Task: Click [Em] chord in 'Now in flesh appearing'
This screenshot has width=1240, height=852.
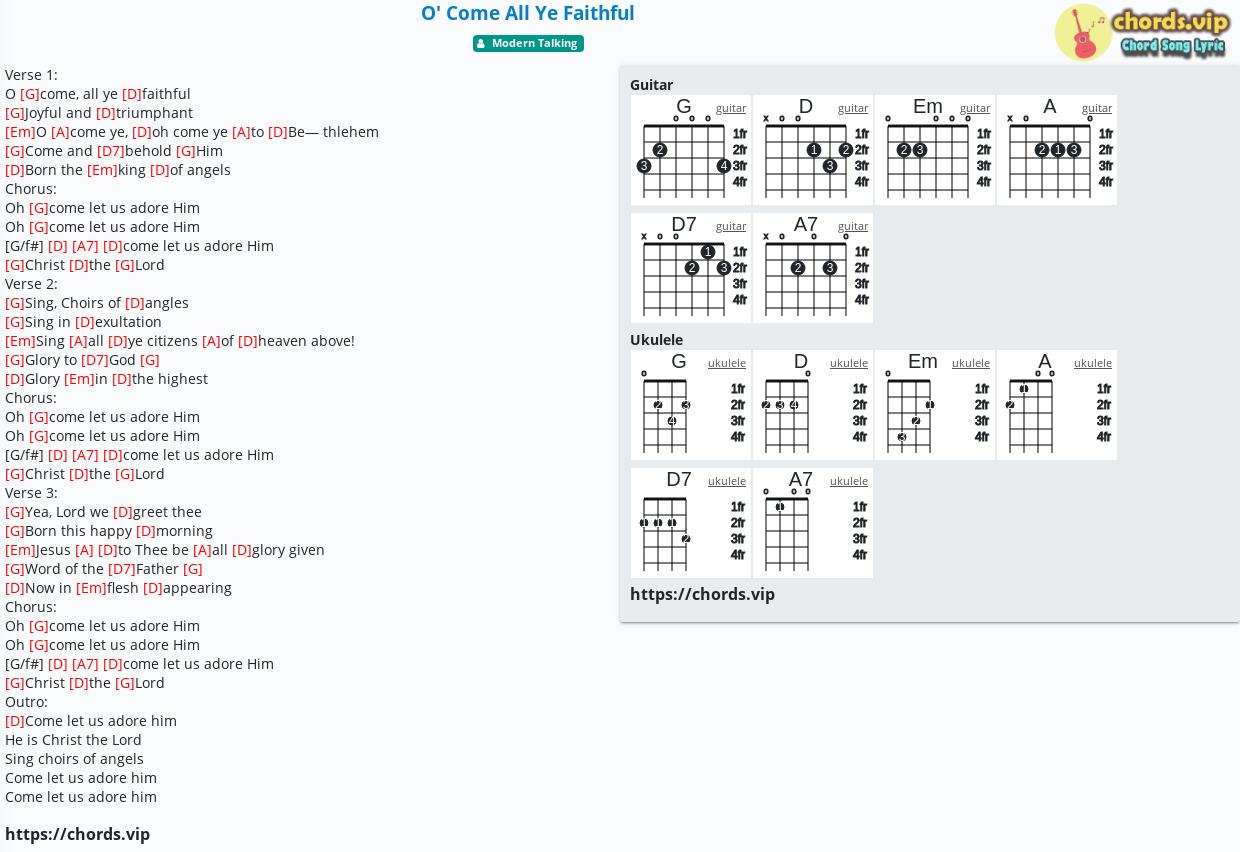Action: [x=91, y=588]
